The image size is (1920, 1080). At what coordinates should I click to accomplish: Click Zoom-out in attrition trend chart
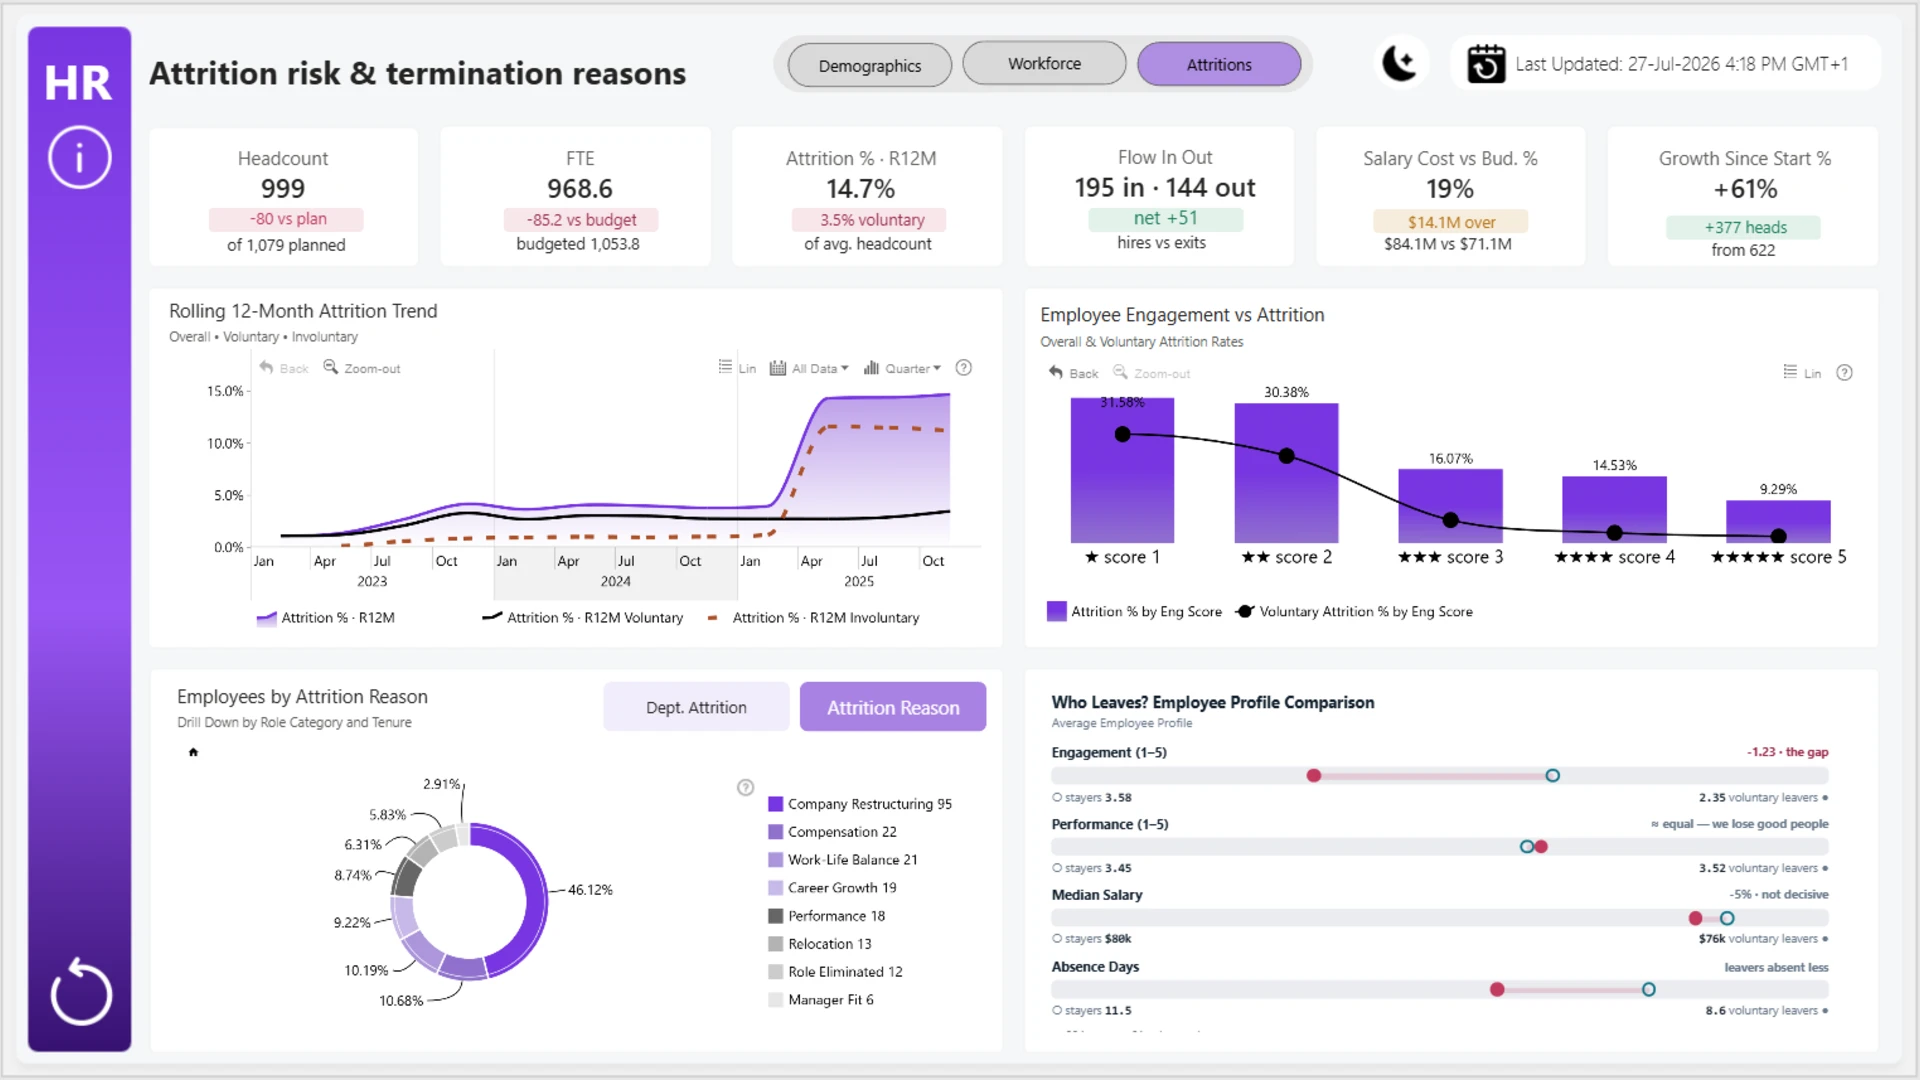[x=362, y=368]
